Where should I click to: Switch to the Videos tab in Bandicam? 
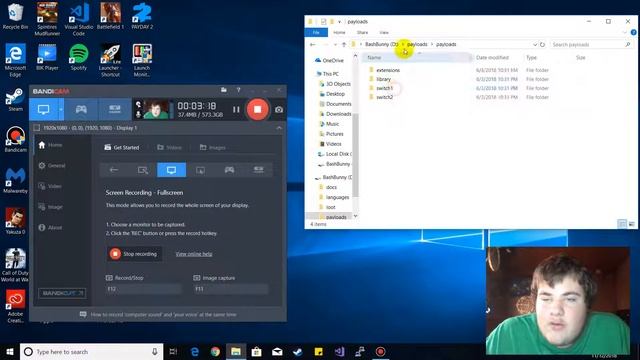pyautogui.click(x=169, y=147)
